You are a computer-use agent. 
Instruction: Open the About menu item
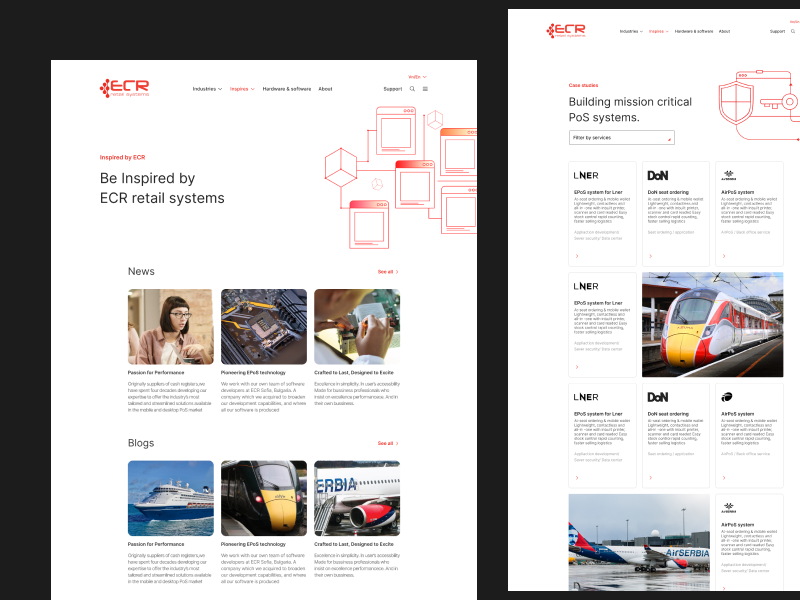point(325,88)
